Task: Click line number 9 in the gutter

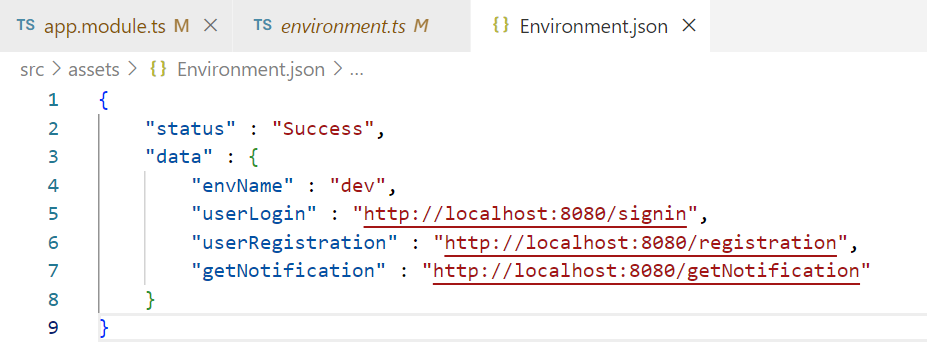Action: [x=54, y=328]
